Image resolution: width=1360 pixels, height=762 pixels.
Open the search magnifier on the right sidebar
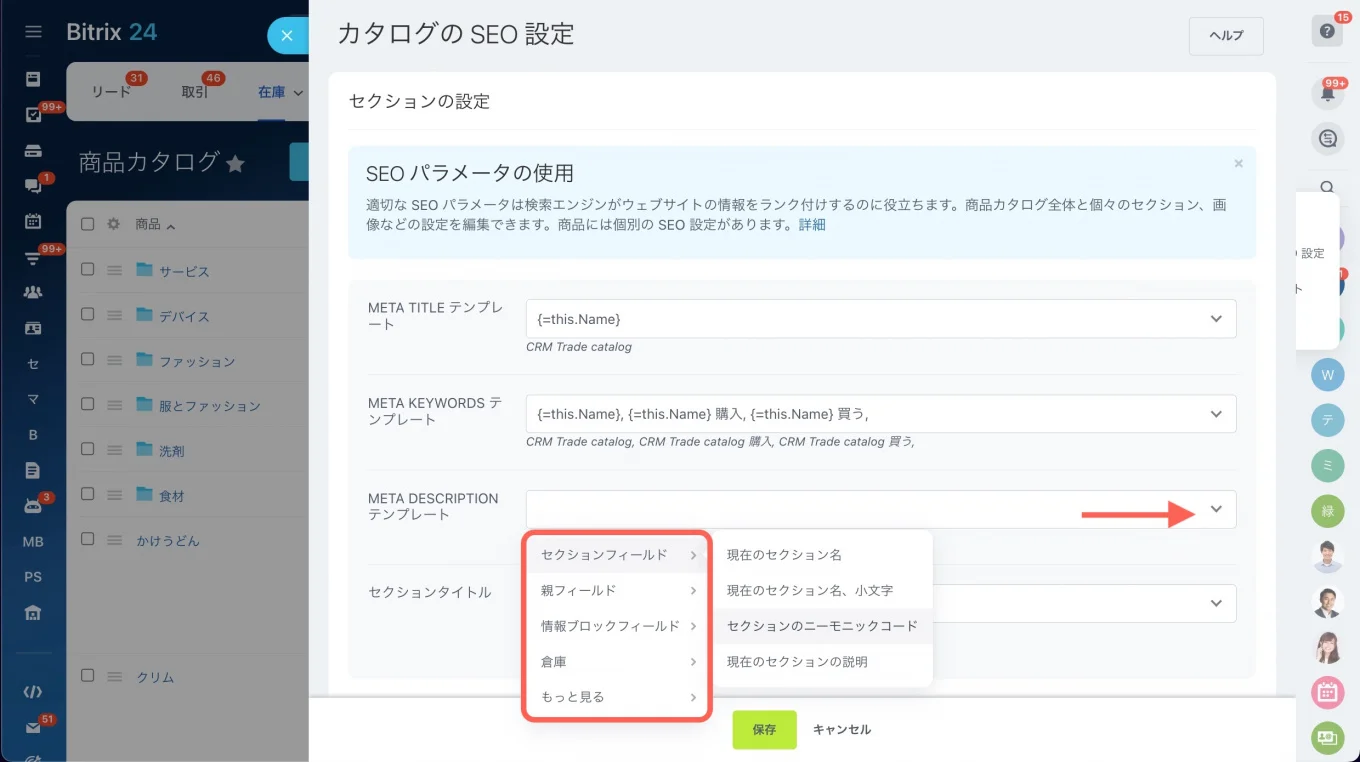click(1327, 187)
